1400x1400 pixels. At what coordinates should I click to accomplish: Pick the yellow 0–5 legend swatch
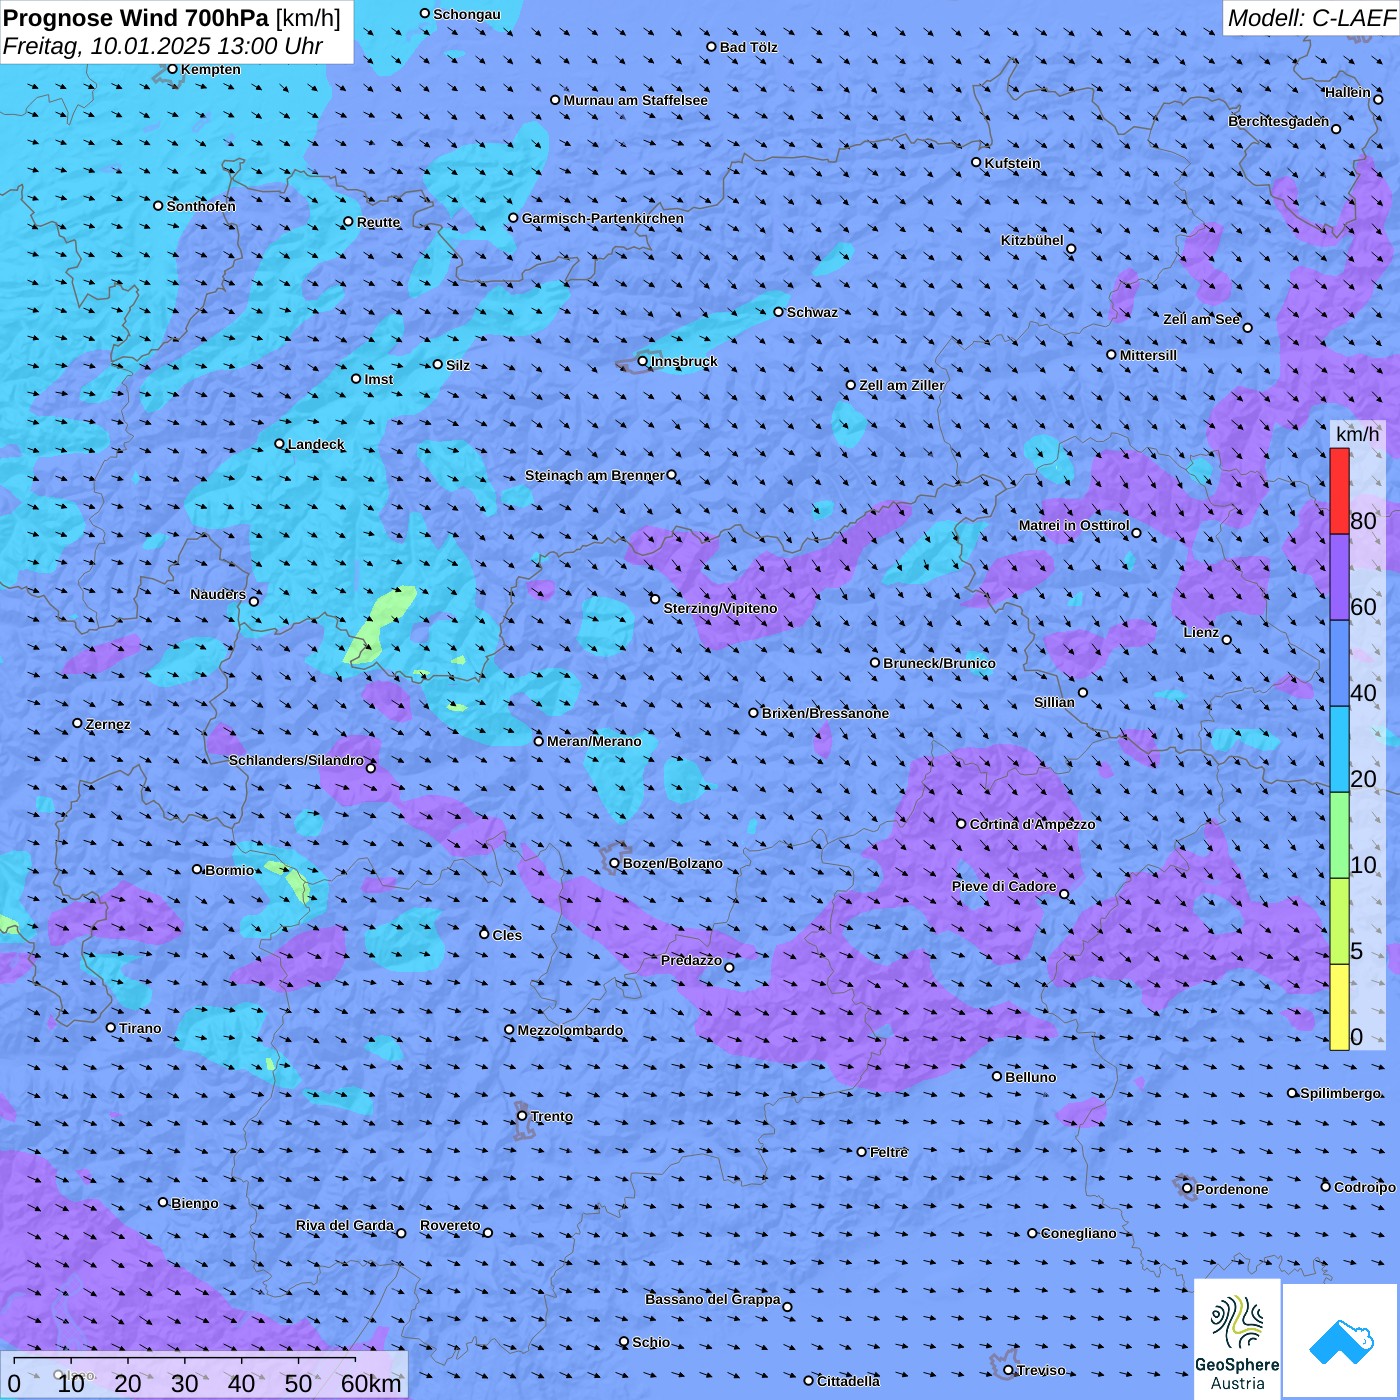(x=1339, y=1007)
